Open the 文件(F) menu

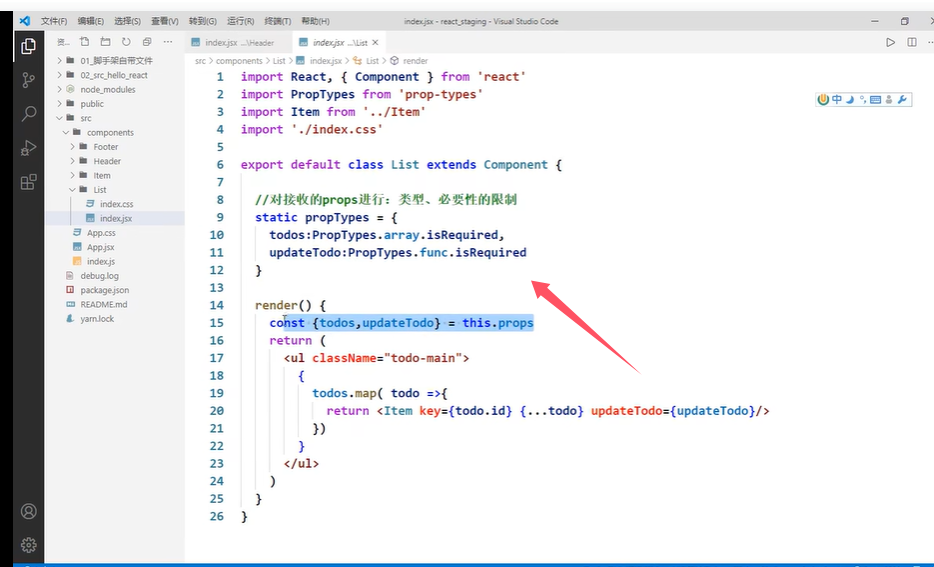point(54,21)
